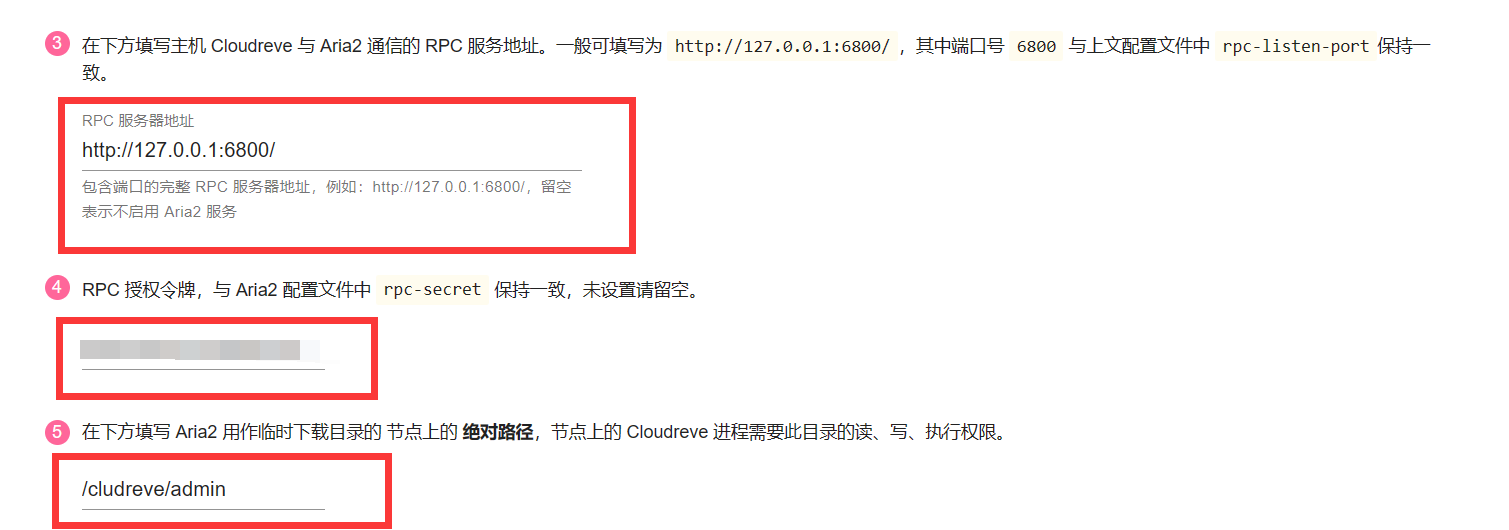Click the pink step 5 number badge
This screenshot has width=1509, height=530.
click(x=57, y=432)
